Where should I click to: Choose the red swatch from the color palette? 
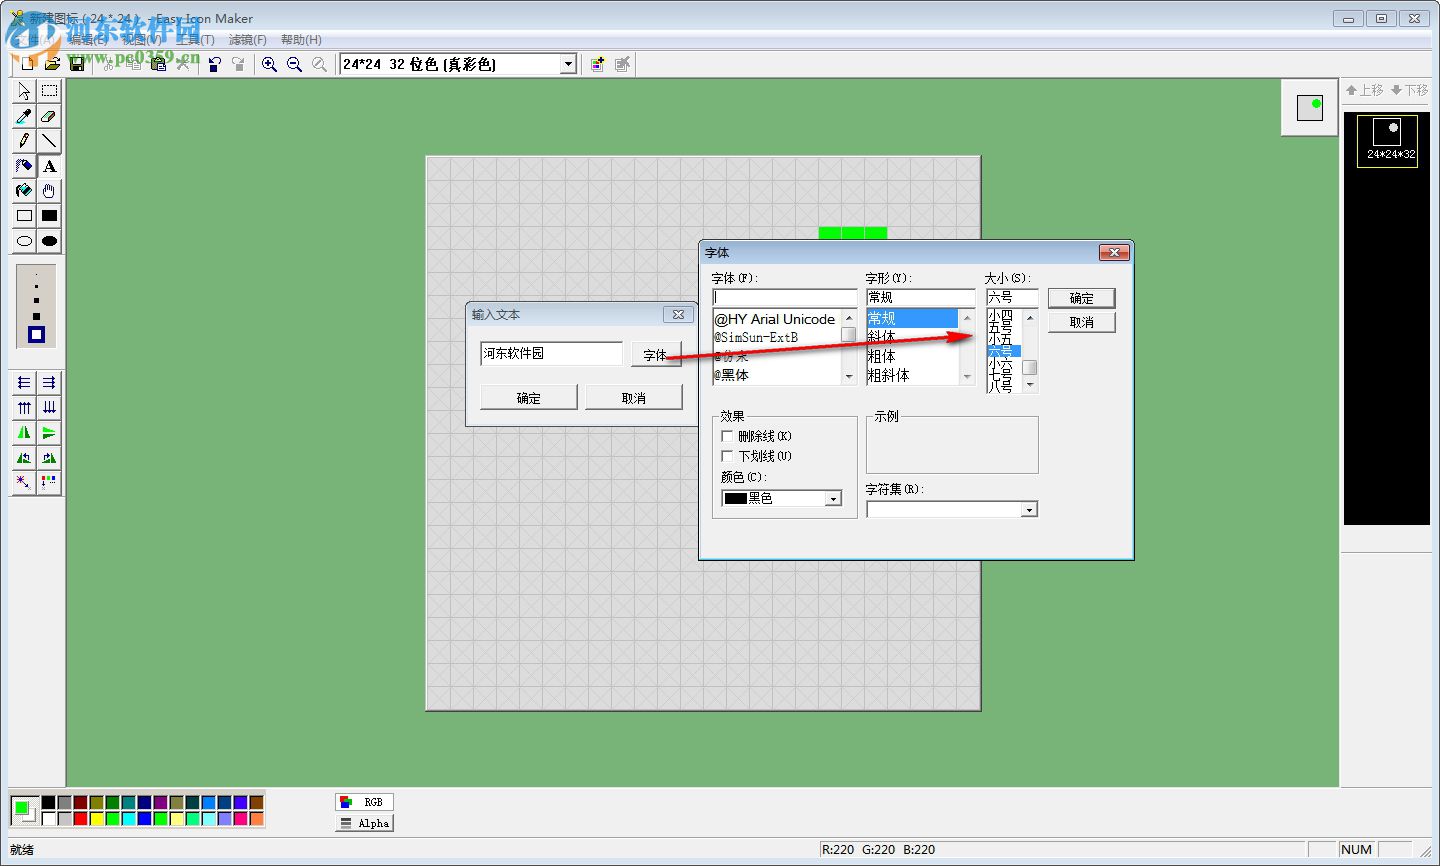coord(81,818)
